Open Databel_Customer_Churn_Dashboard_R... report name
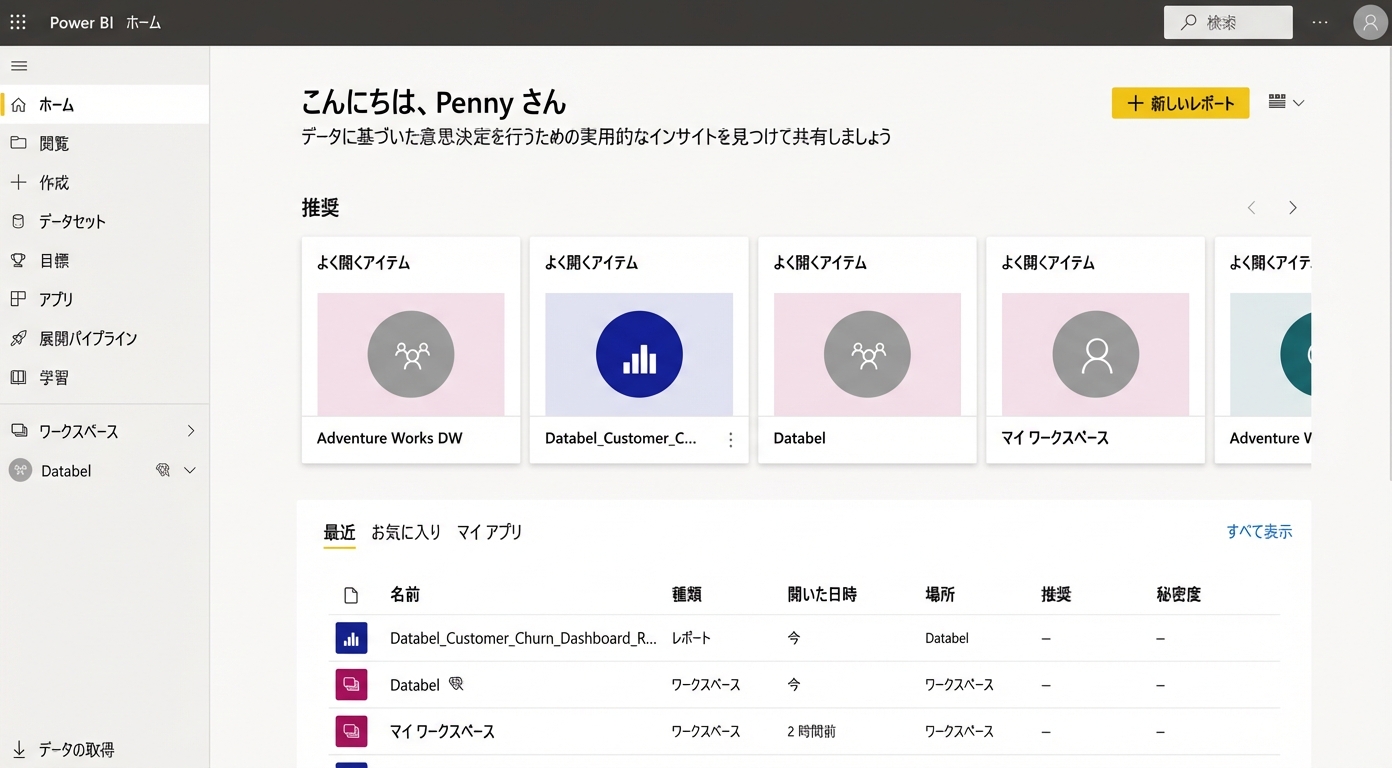1392x768 pixels. (523, 638)
